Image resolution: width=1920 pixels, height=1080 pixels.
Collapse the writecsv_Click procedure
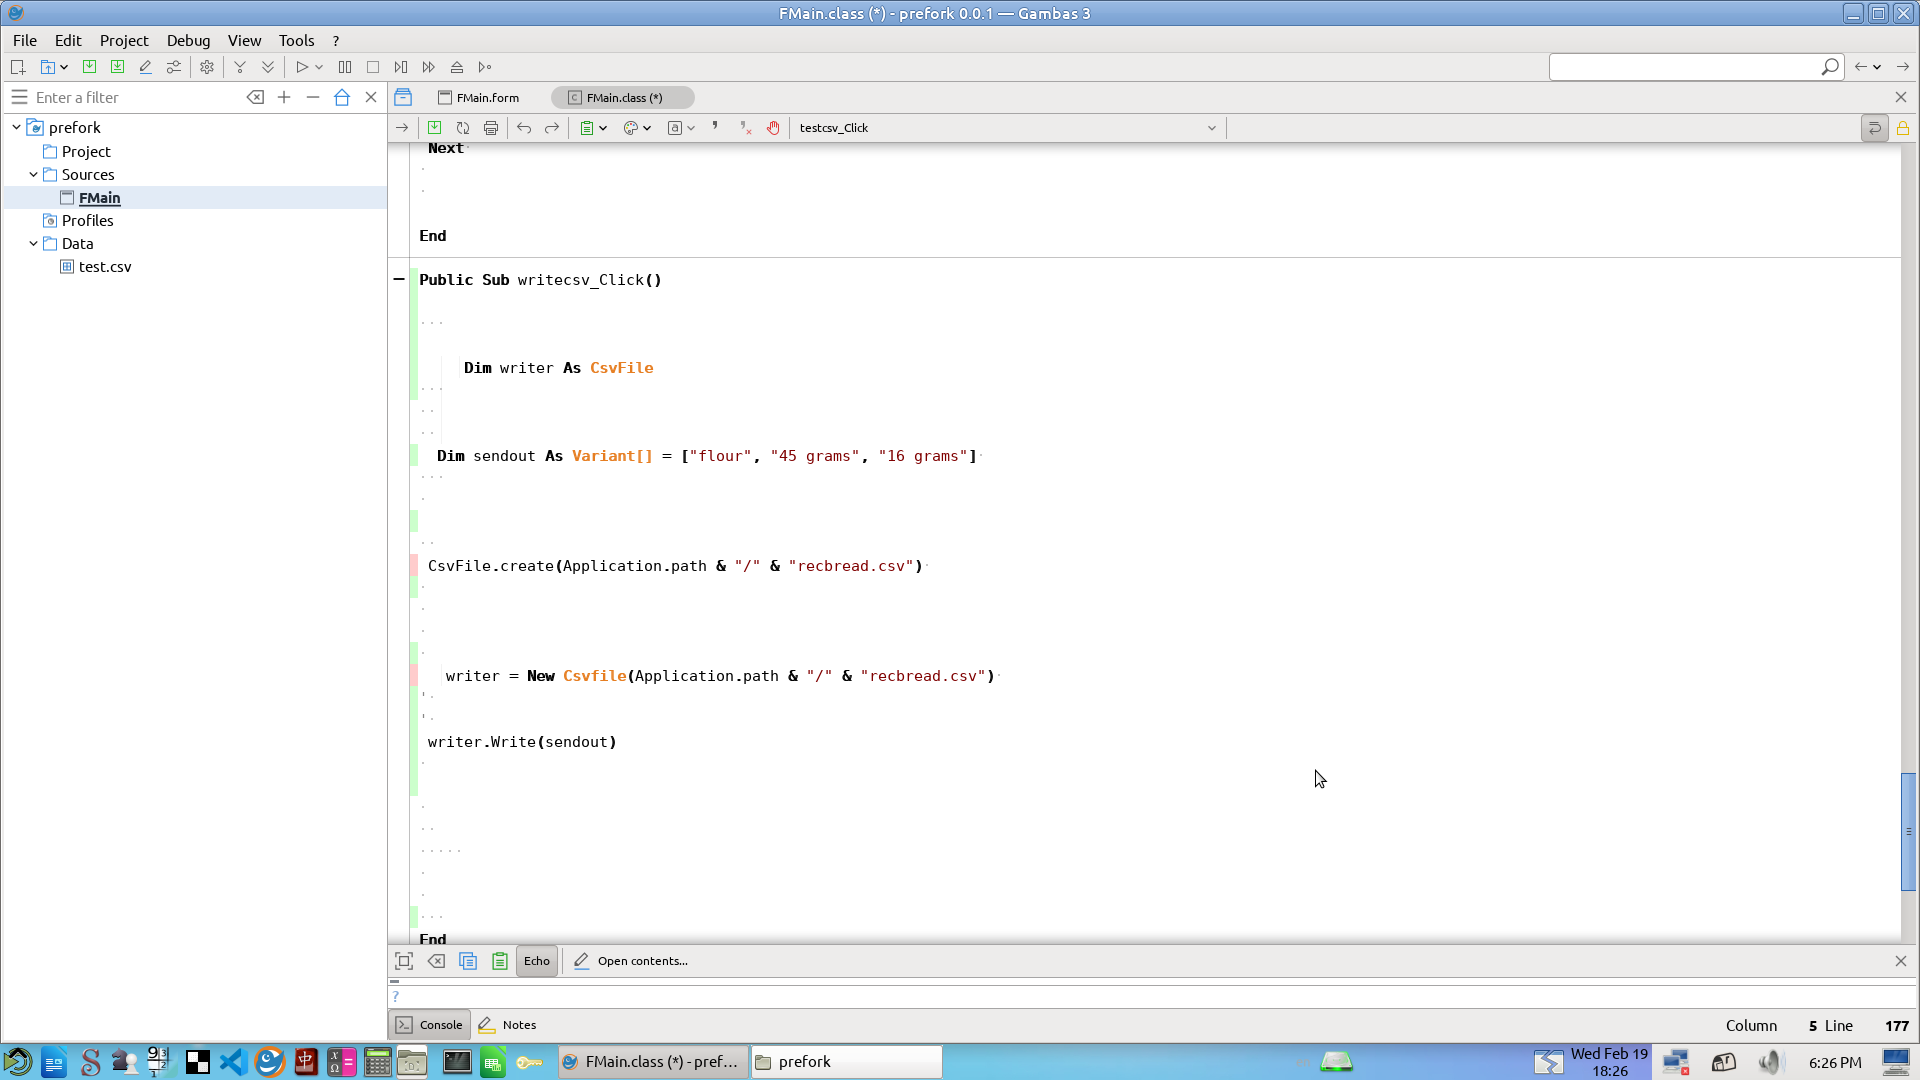coord(399,279)
